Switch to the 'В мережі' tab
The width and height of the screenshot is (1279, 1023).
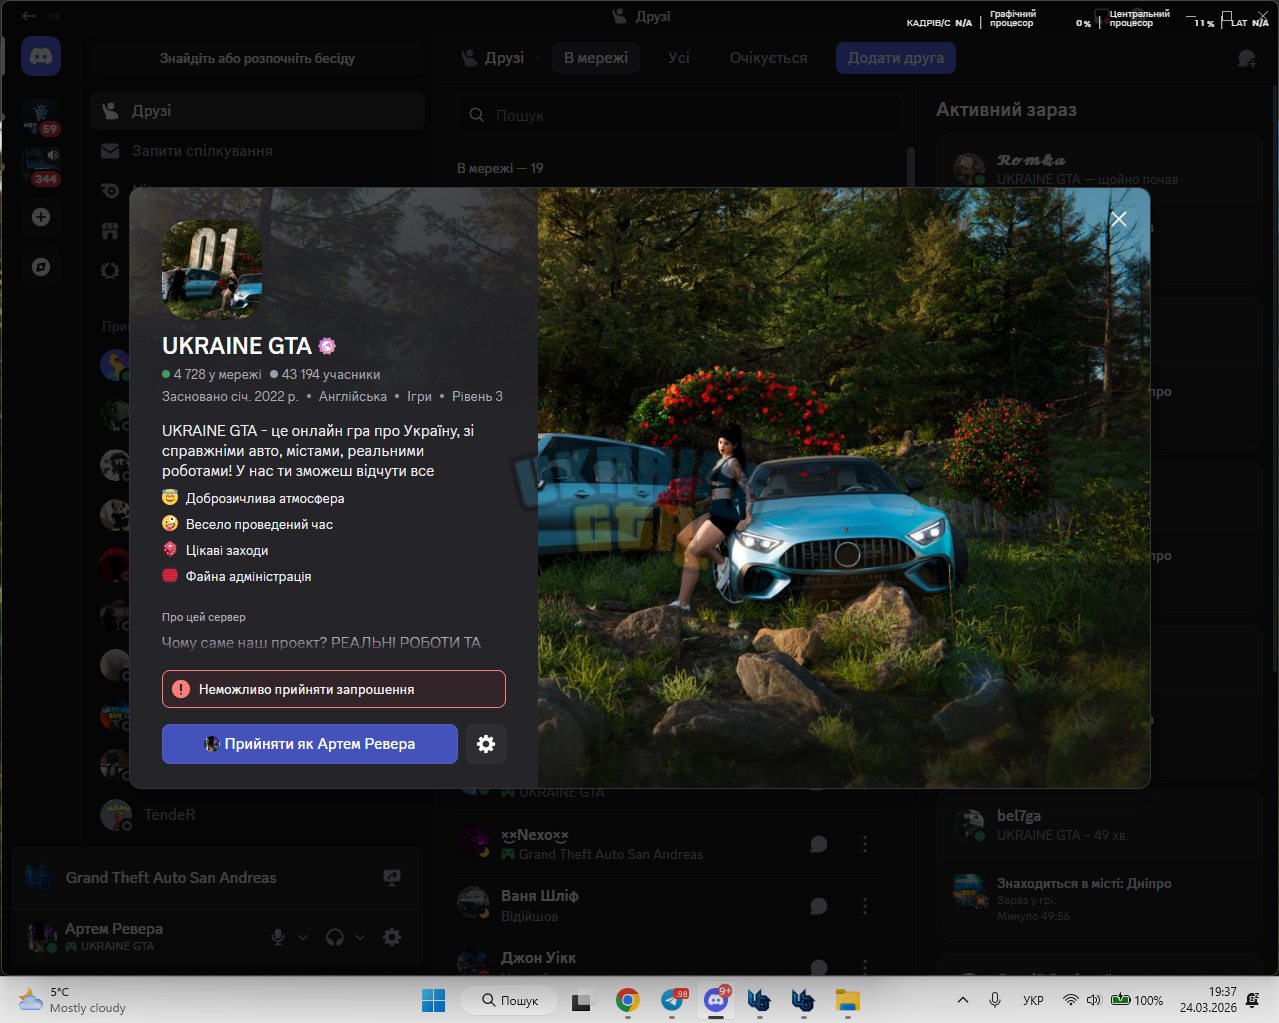[x=596, y=58]
